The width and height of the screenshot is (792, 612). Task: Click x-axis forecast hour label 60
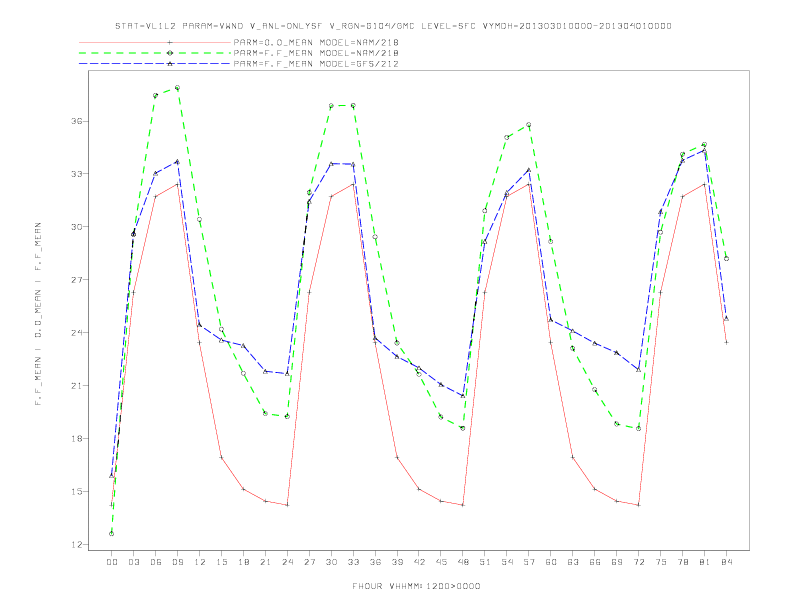tap(551, 562)
